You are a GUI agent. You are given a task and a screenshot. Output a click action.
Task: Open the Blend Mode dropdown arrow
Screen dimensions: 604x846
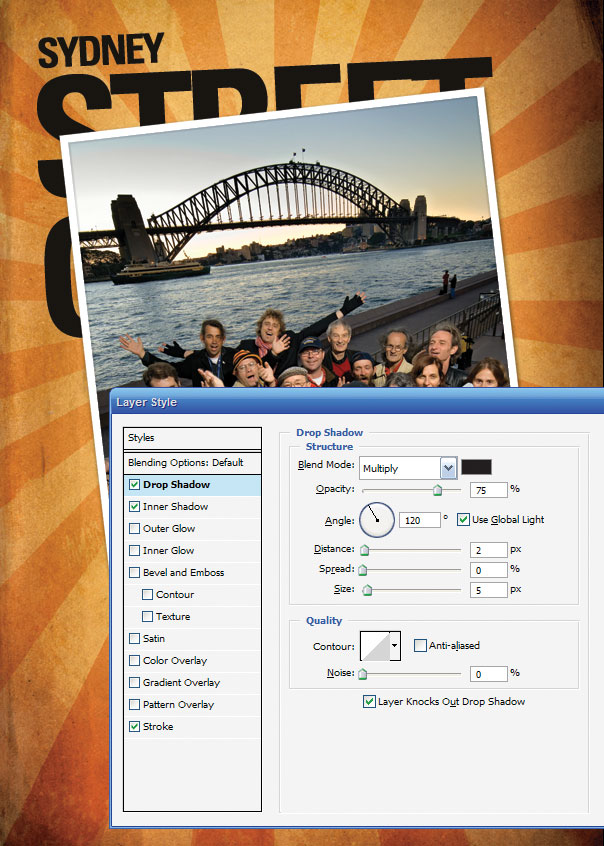click(449, 468)
